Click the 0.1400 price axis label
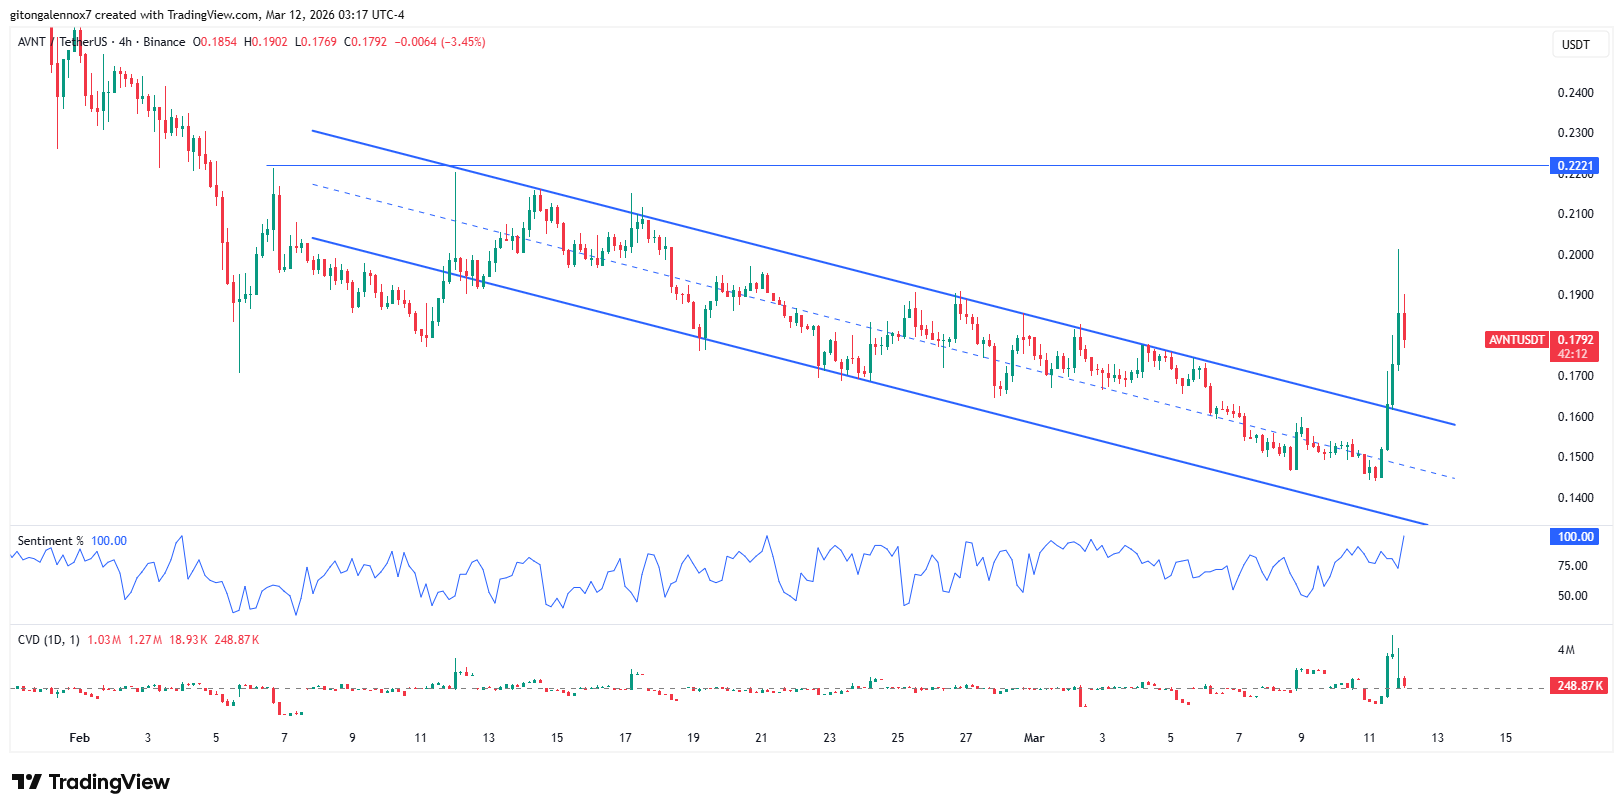 click(x=1575, y=498)
